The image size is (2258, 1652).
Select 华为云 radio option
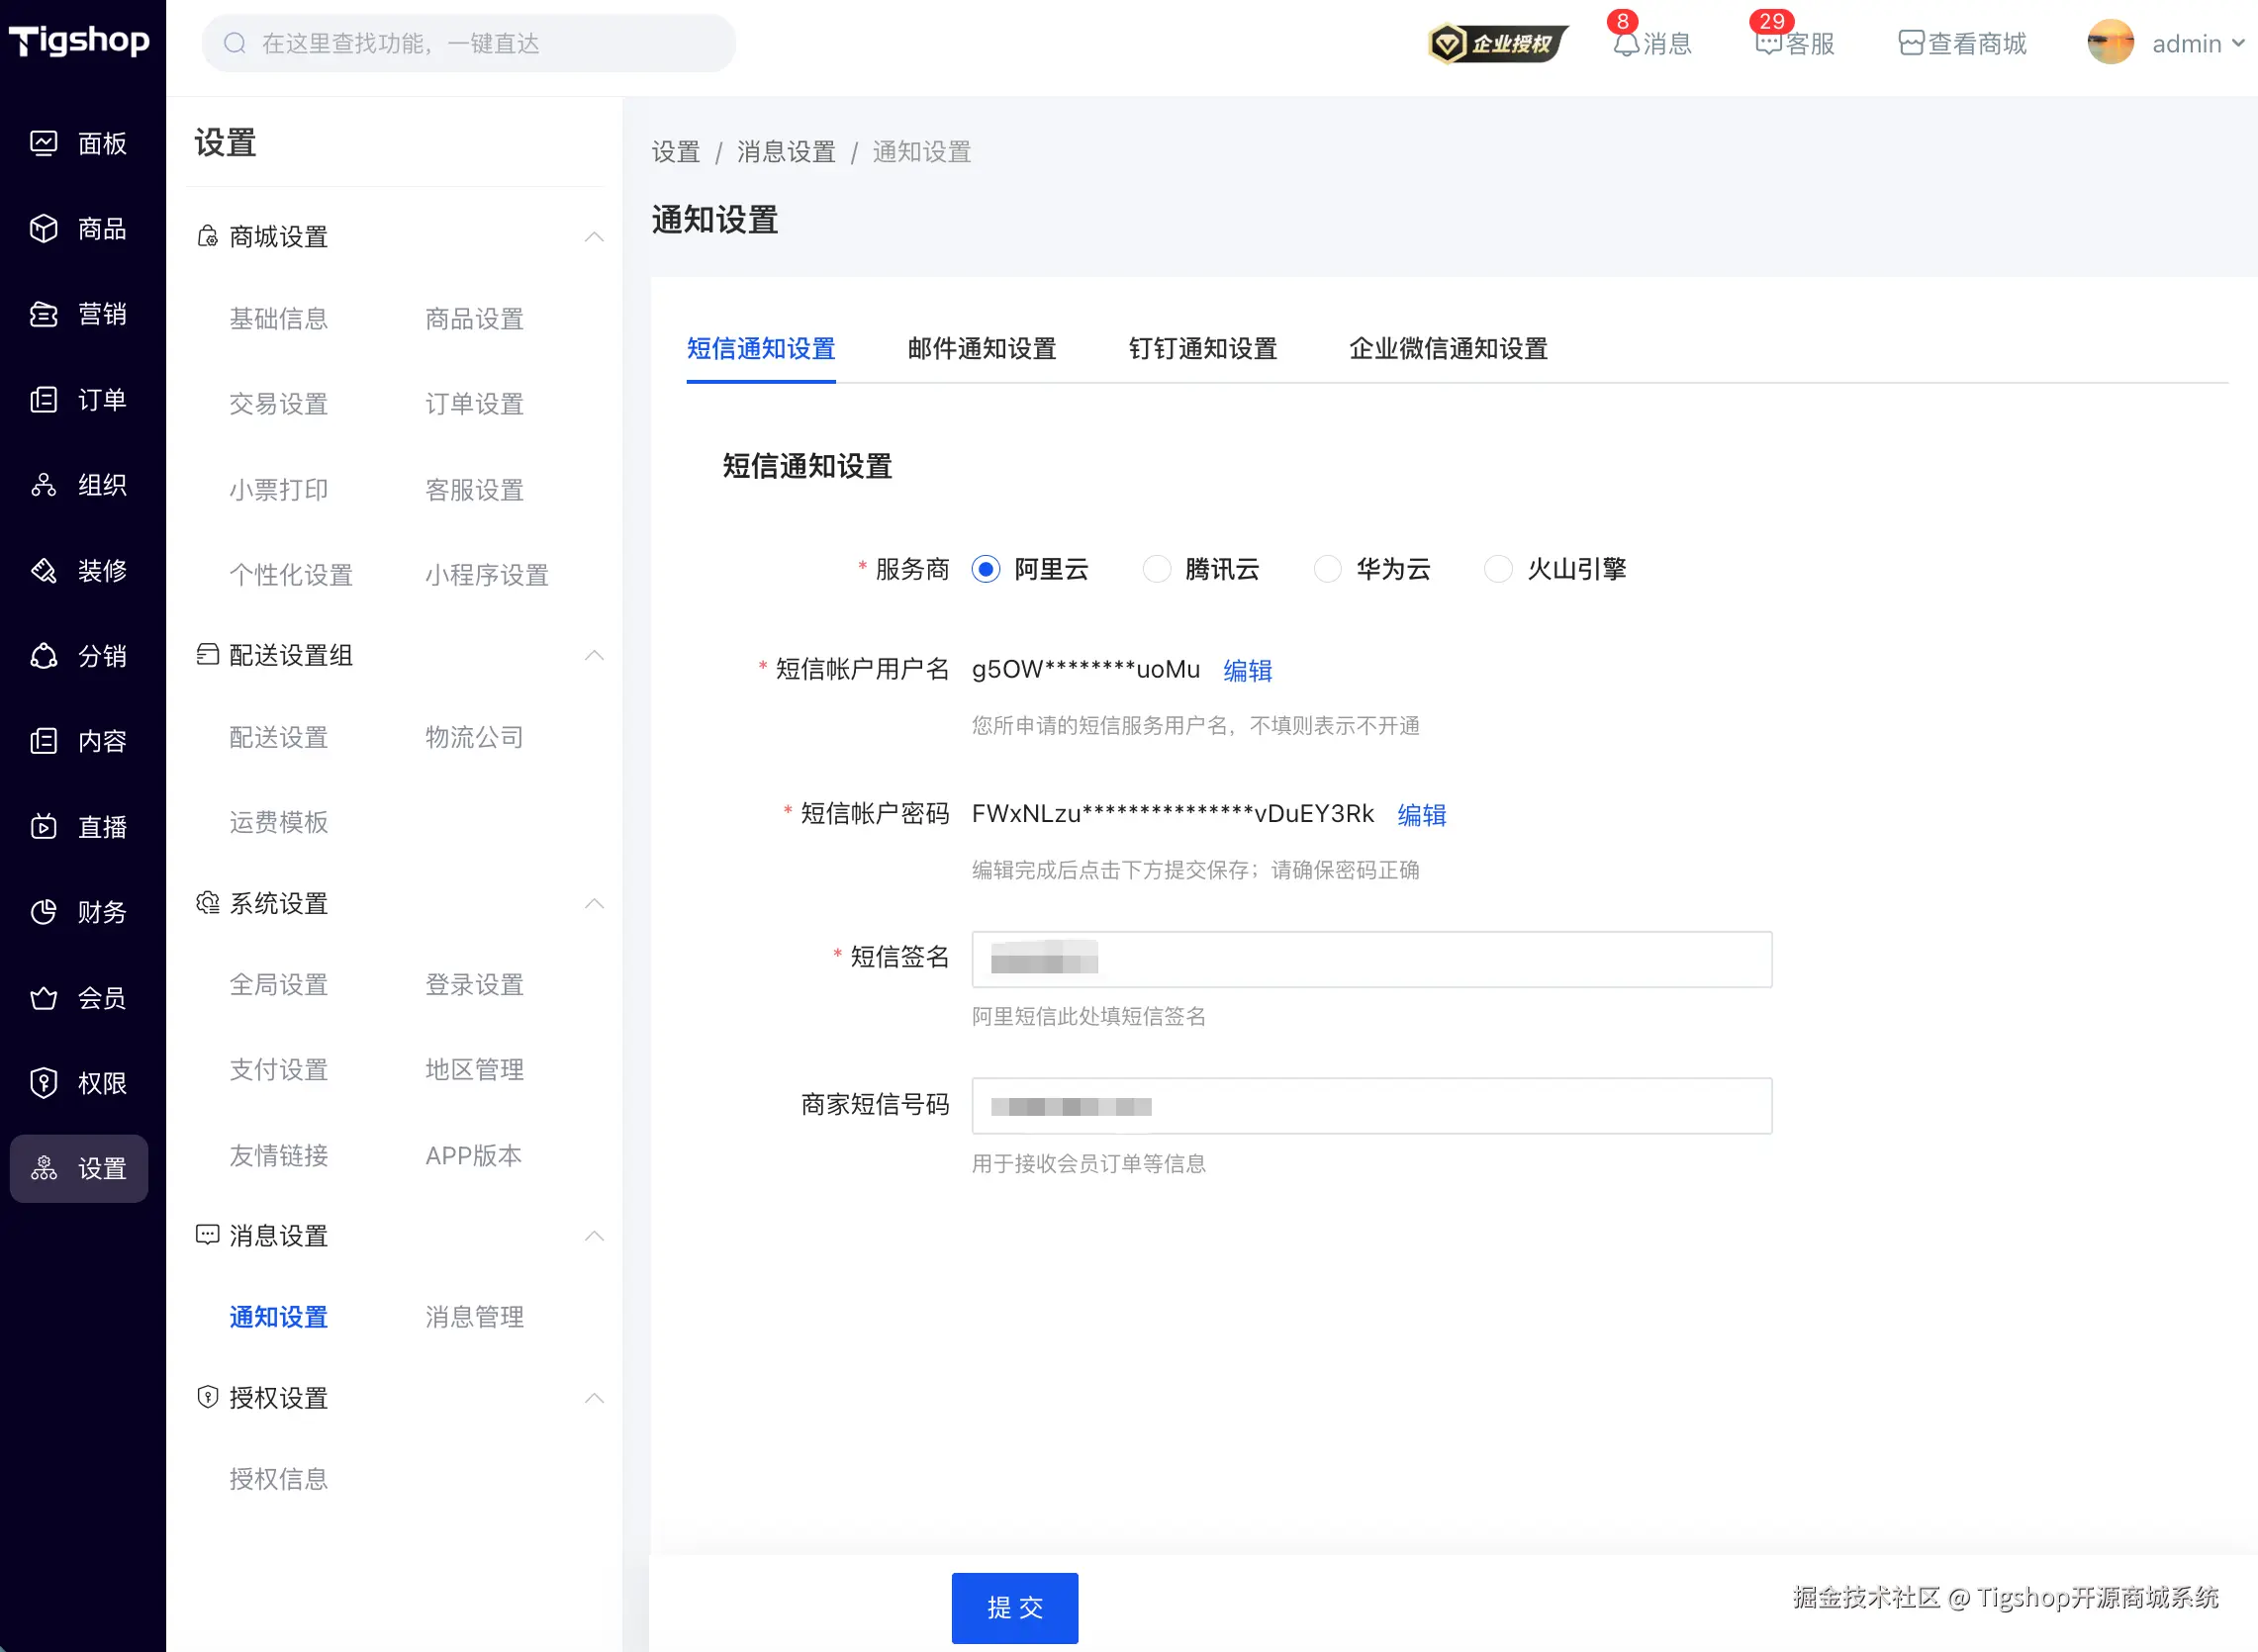pyautogui.click(x=1327, y=569)
